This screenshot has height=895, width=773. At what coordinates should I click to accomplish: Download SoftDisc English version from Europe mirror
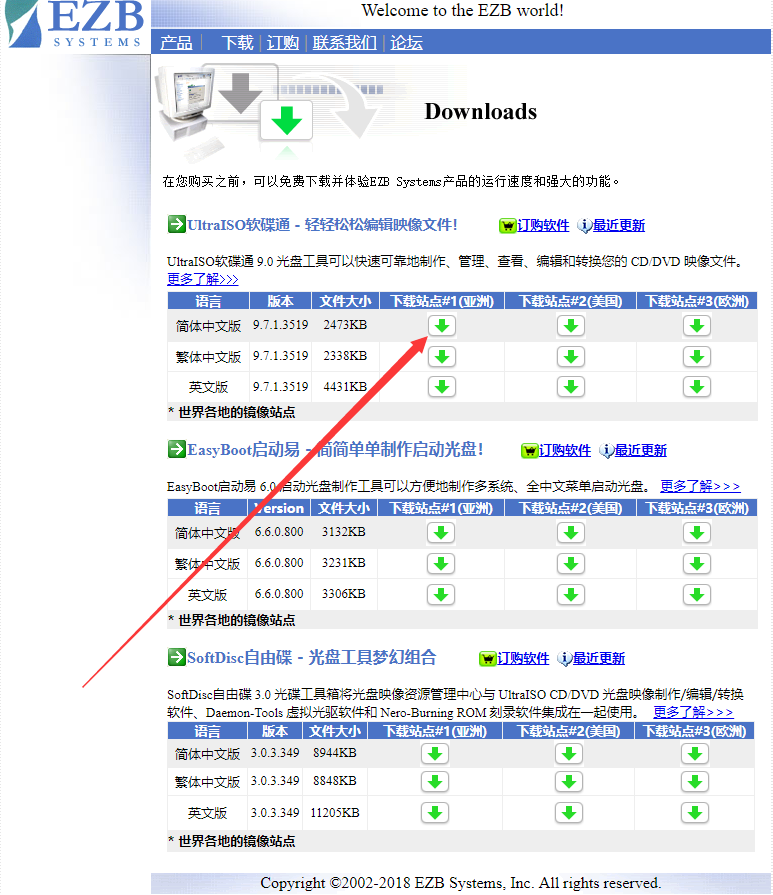pyautogui.click(x=694, y=812)
